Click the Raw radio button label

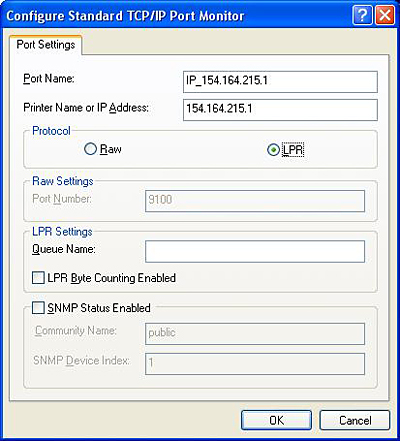111,149
